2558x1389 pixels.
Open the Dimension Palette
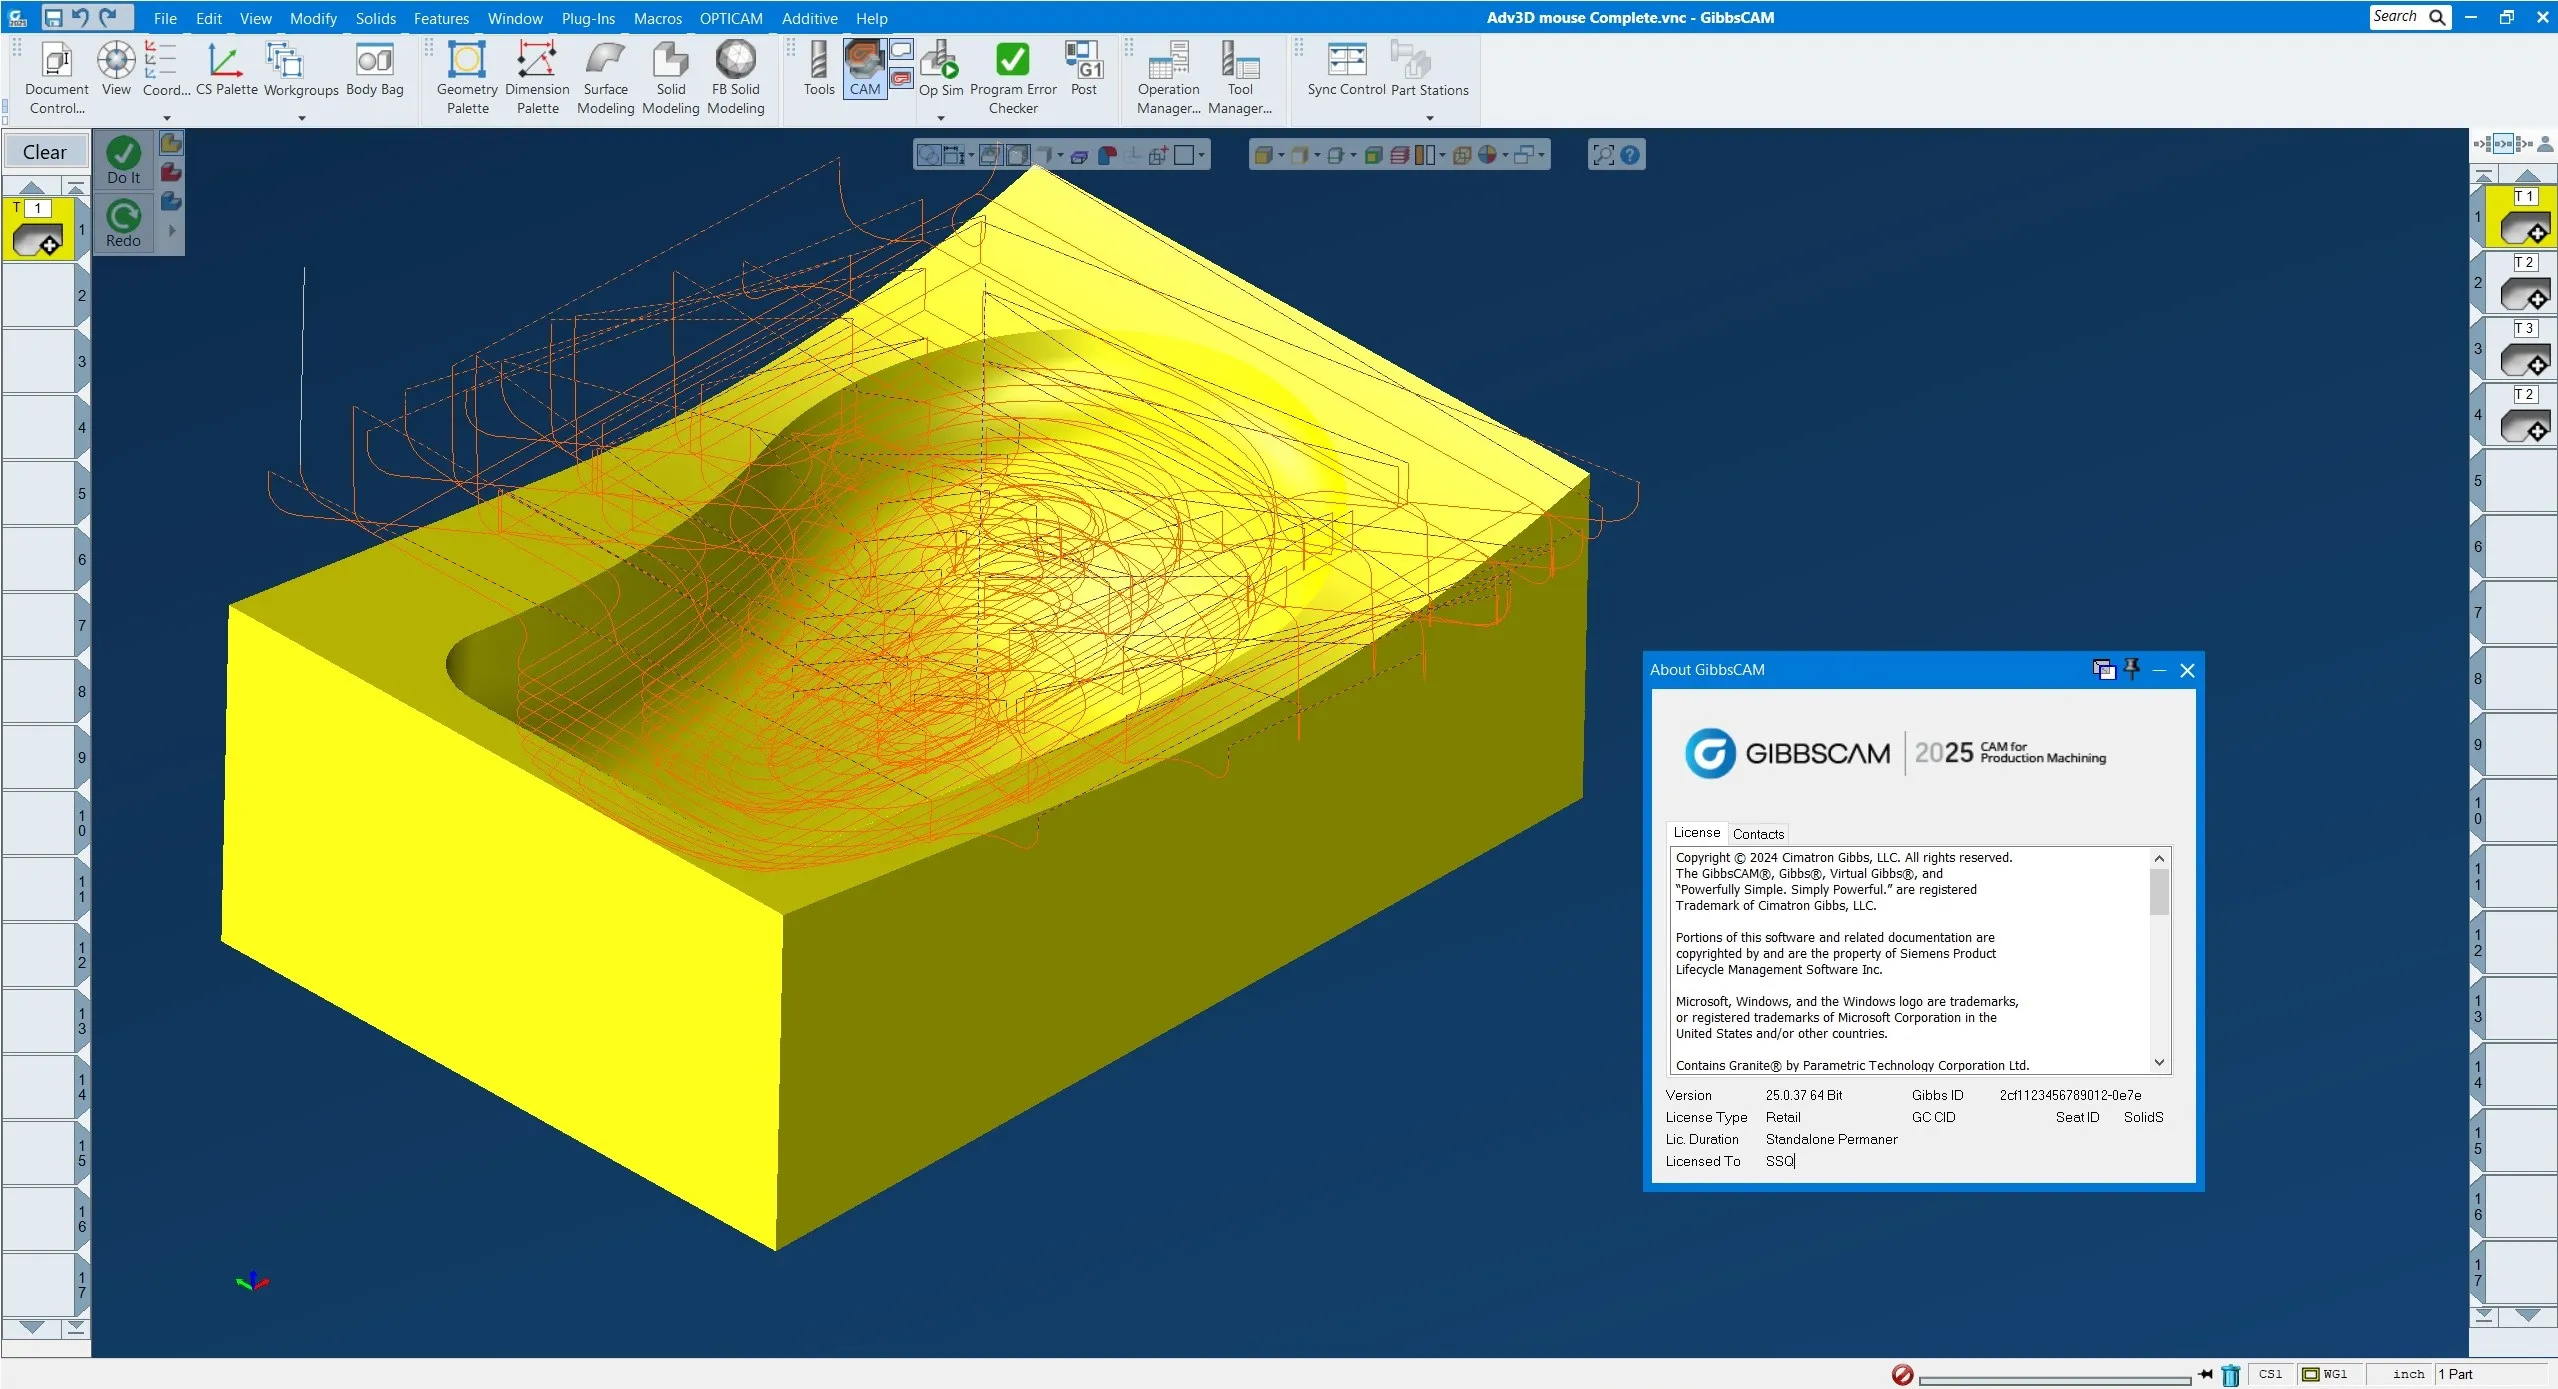click(x=537, y=78)
